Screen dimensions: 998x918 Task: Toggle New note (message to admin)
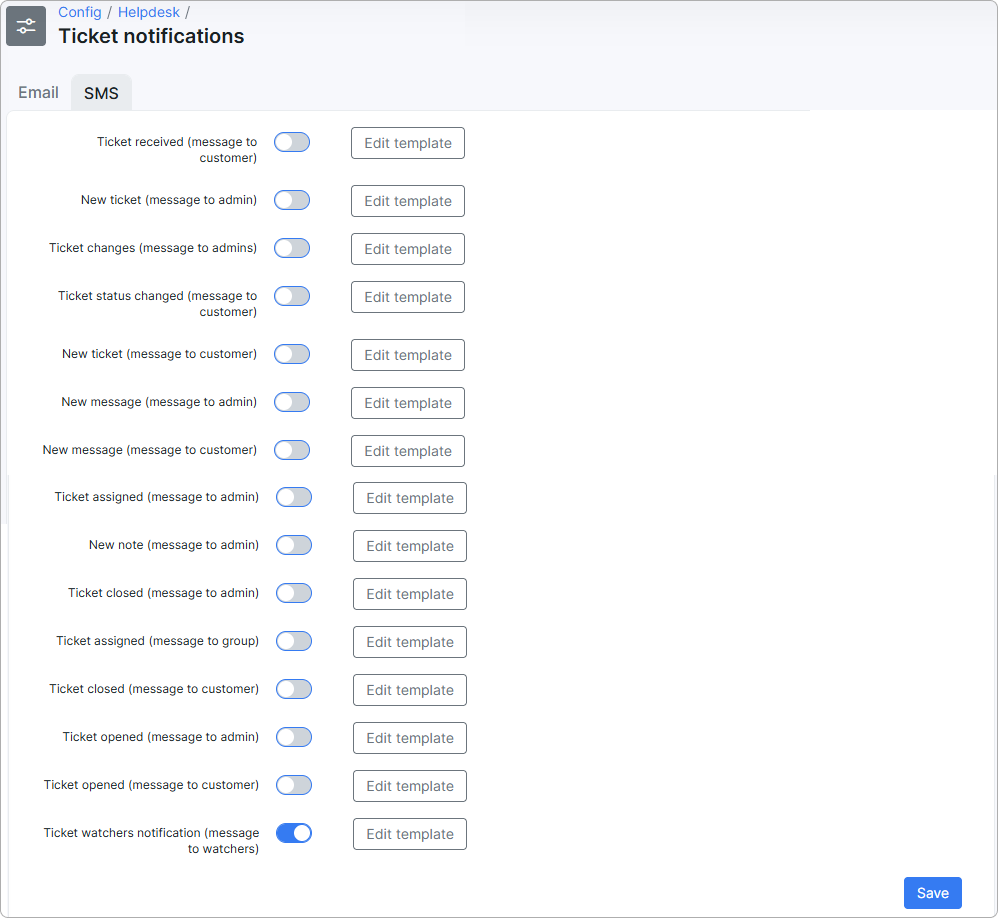pyautogui.click(x=294, y=545)
